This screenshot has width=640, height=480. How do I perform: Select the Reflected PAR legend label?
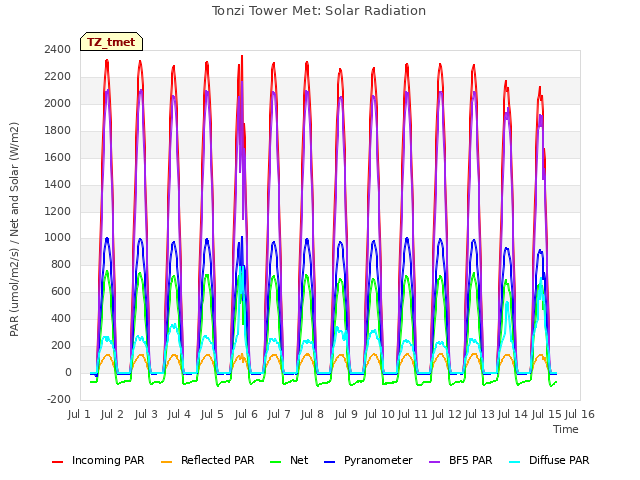coord(218,460)
